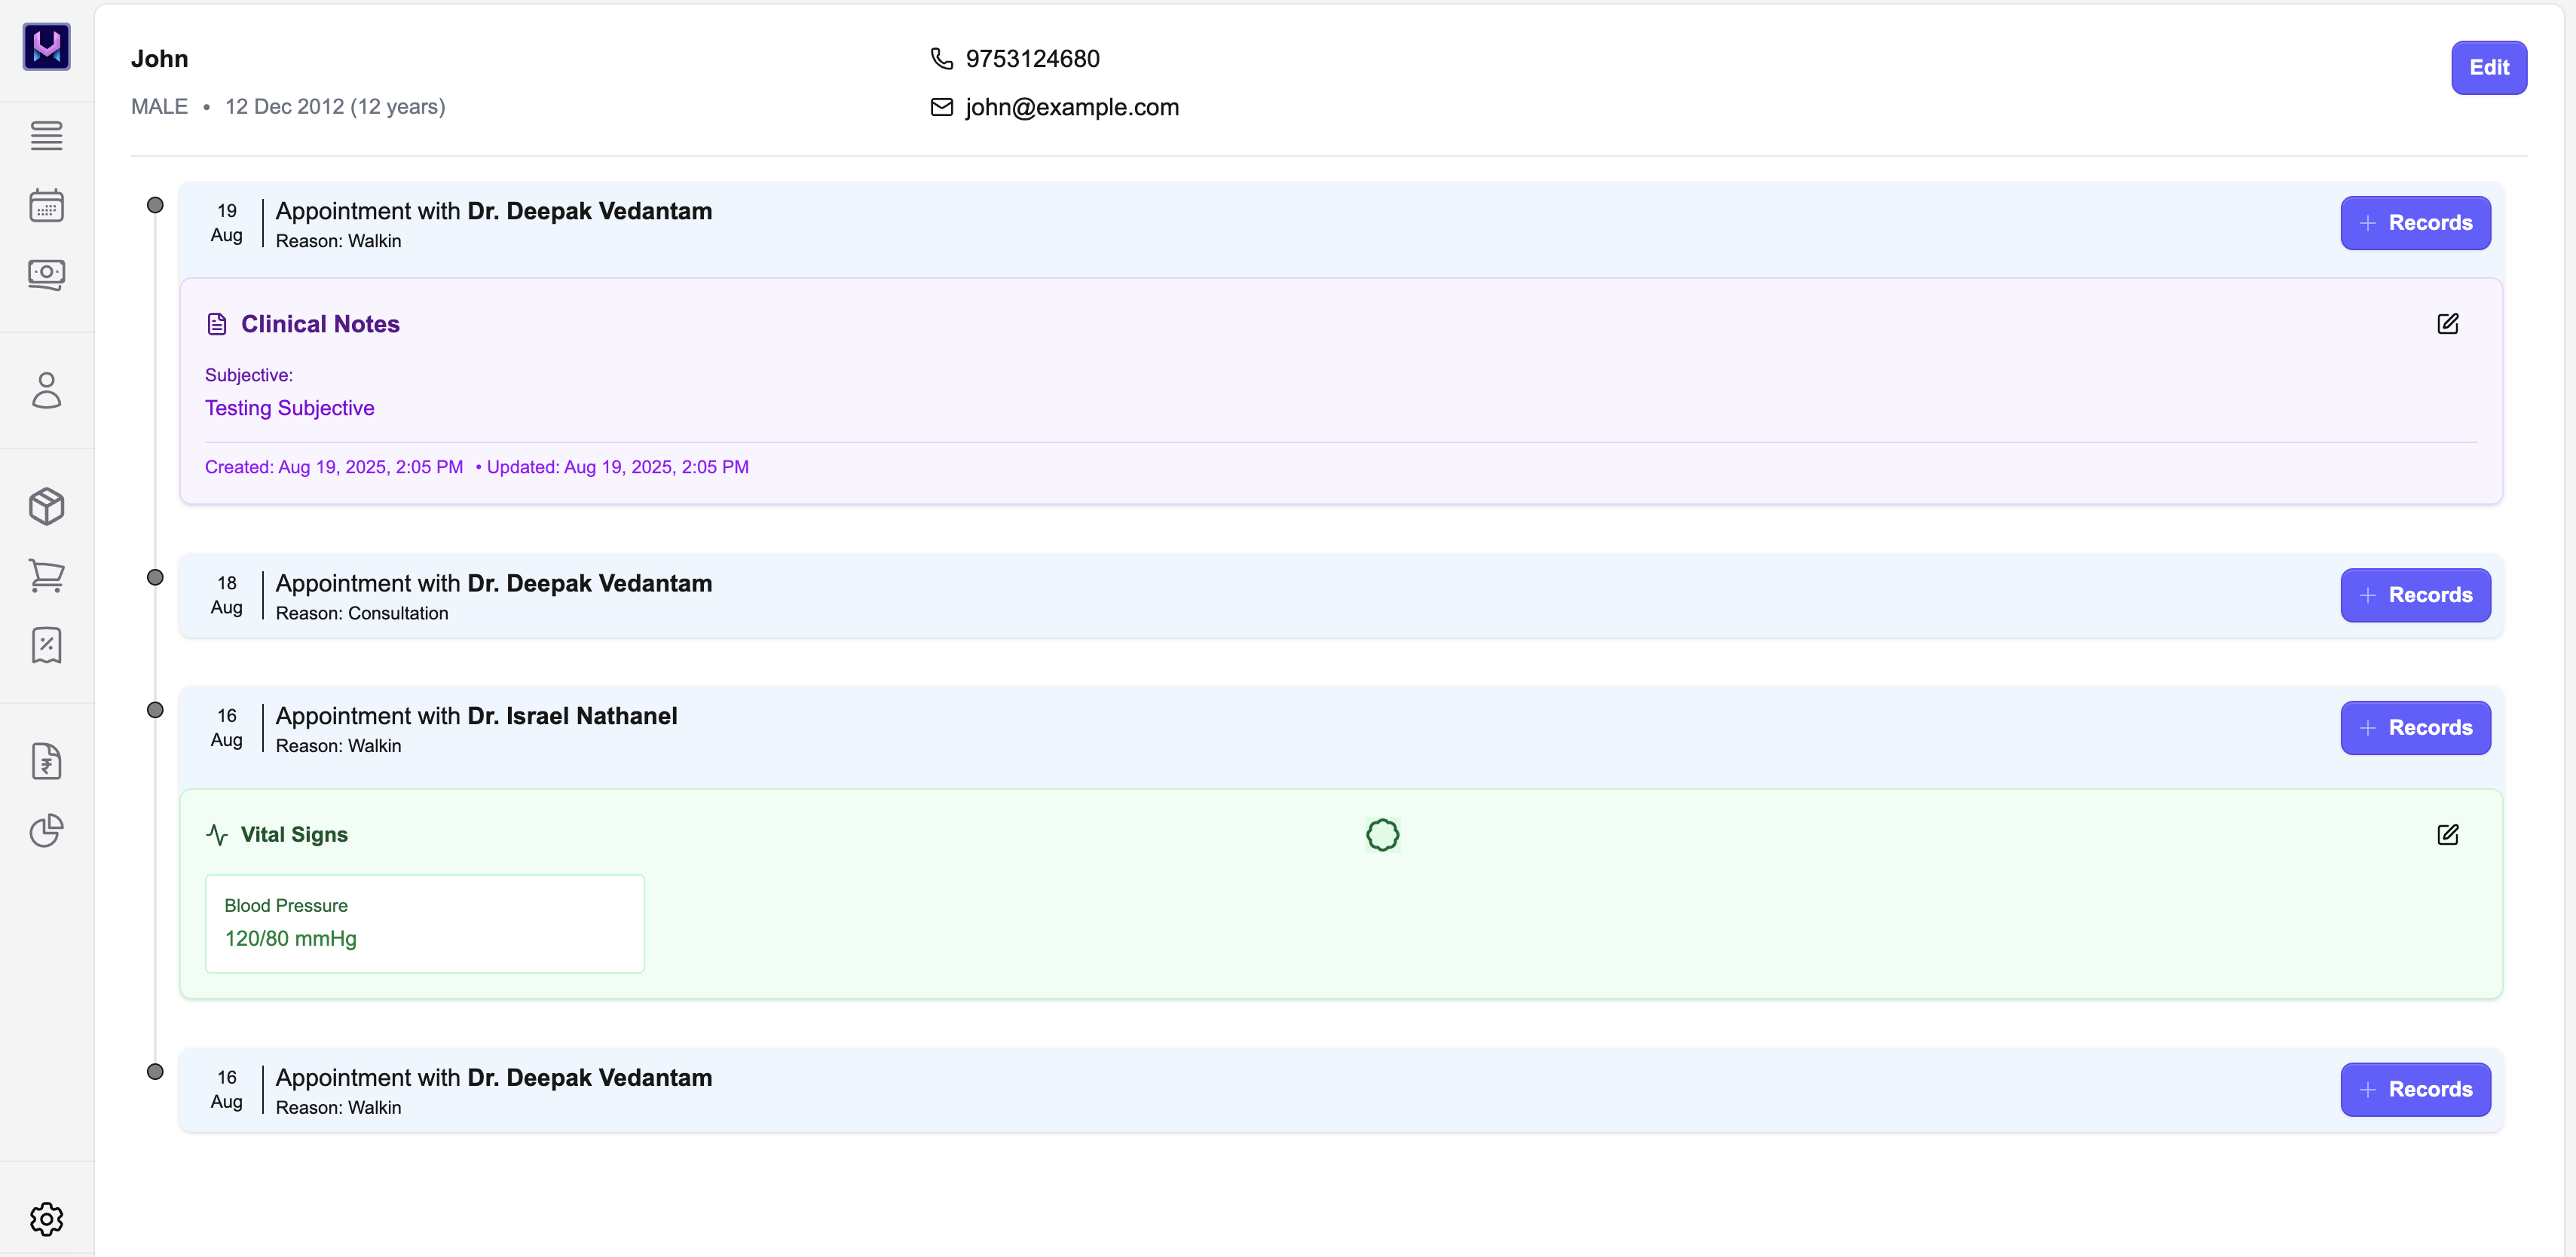The width and height of the screenshot is (2576, 1257).
Task: Open the patients person icon
Action: pos(46,390)
